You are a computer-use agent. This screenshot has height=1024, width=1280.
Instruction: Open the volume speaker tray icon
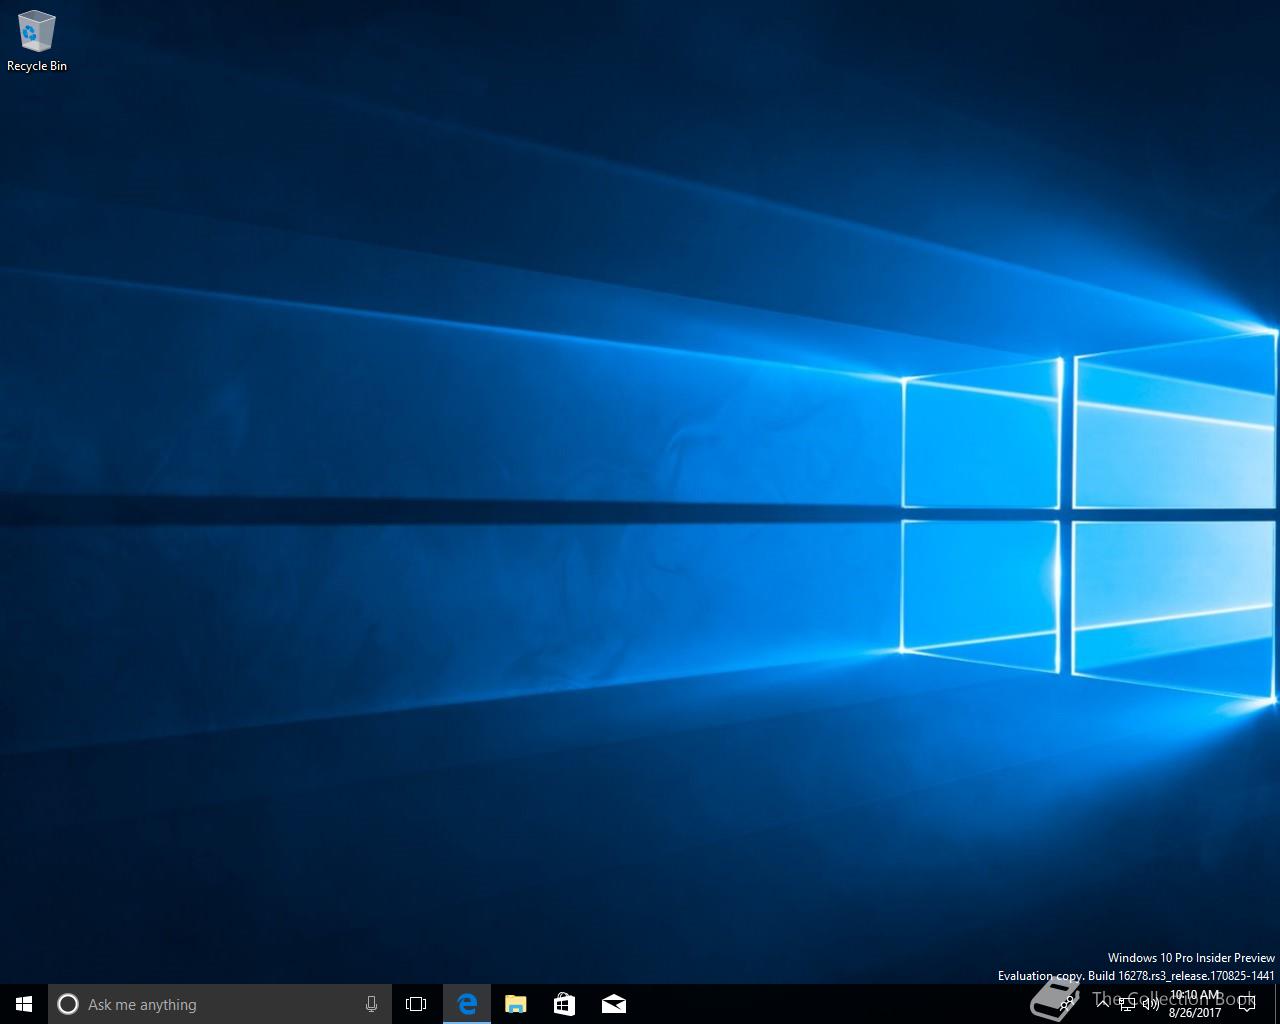(1150, 1004)
